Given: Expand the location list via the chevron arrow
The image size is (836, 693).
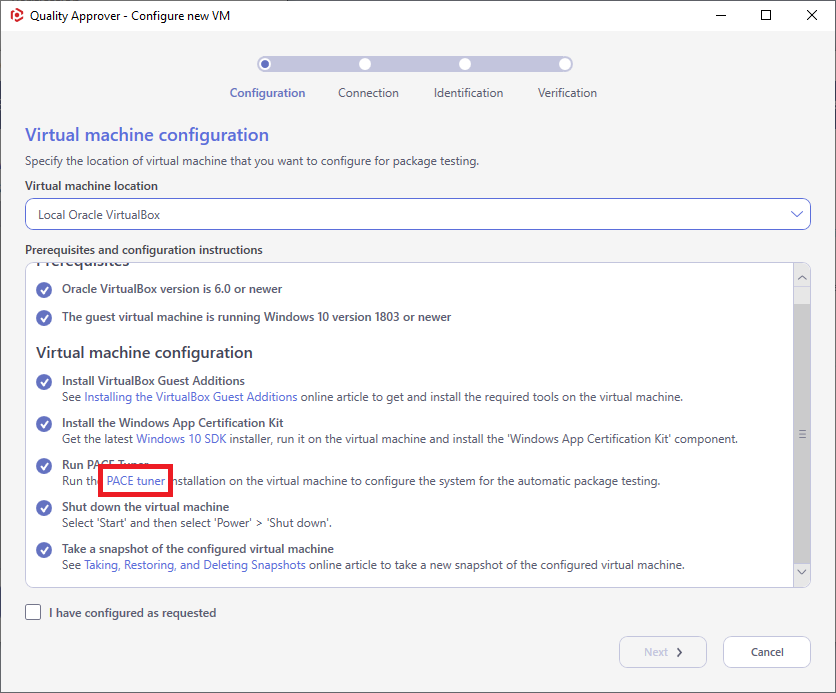Looking at the screenshot, I should click(797, 214).
